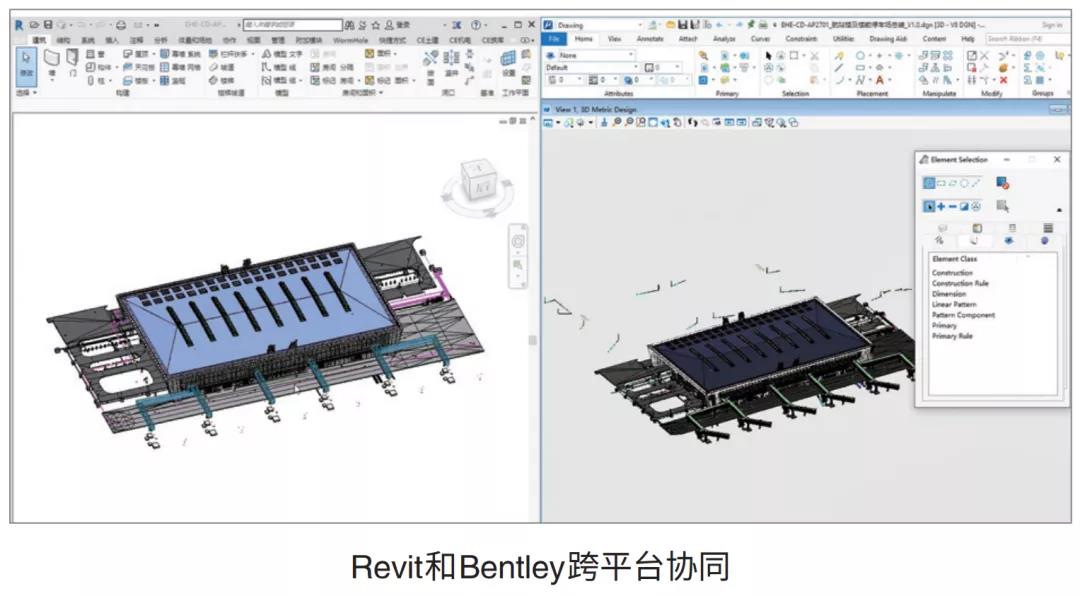Image resolution: width=1080 pixels, height=596 pixels.
Task: Select the Place Text 'A' tool in MicroStation
Action: pyautogui.click(x=880, y=79)
